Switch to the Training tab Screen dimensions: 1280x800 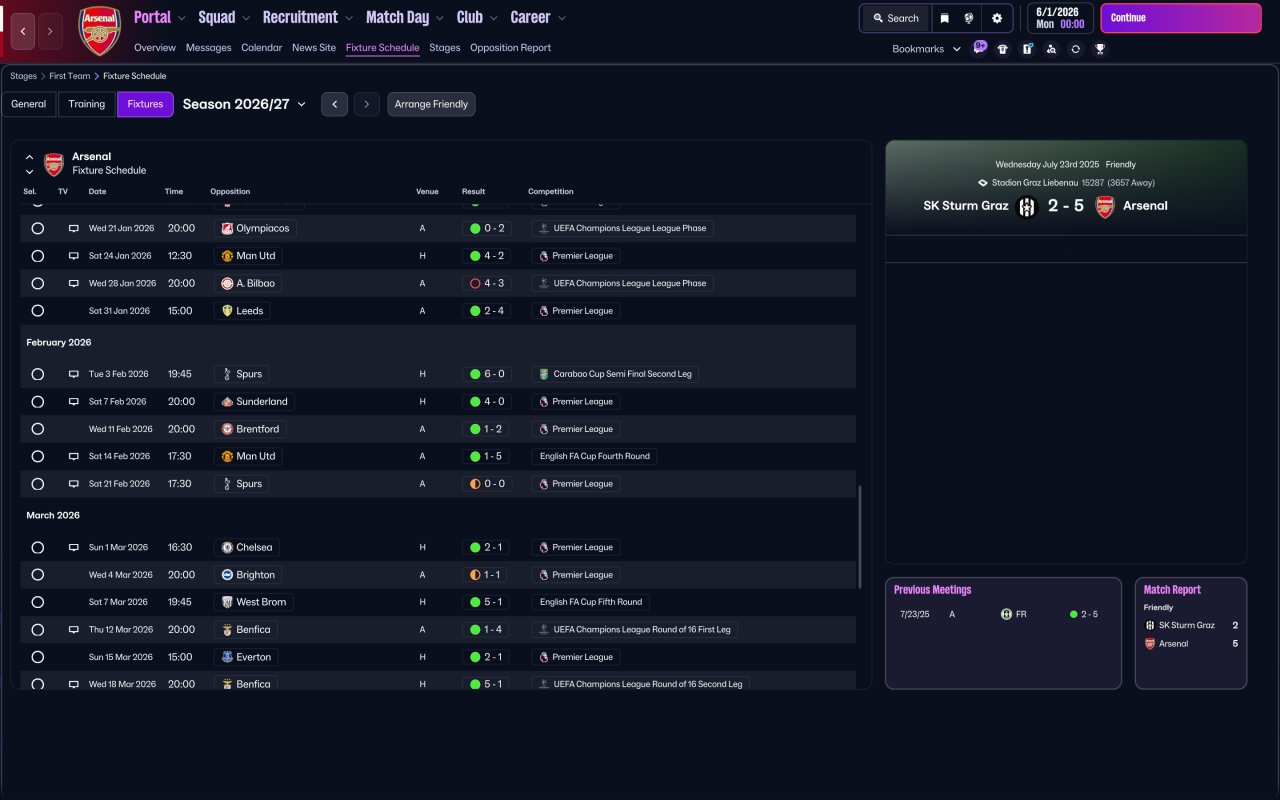pos(87,104)
